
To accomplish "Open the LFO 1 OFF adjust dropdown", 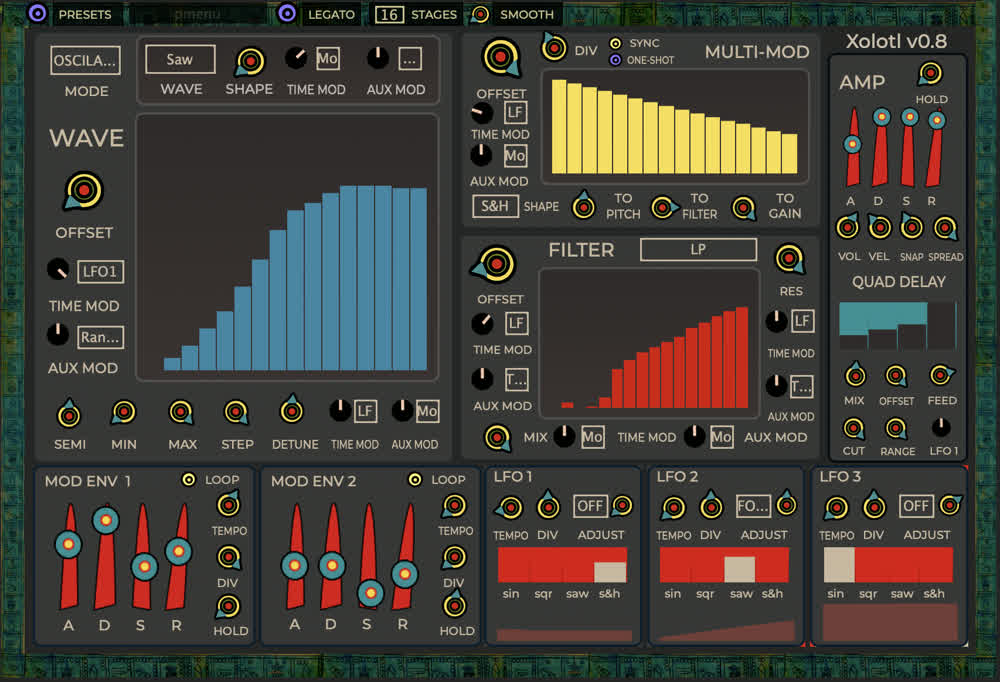I will pyautogui.click(x=590, y=506).
